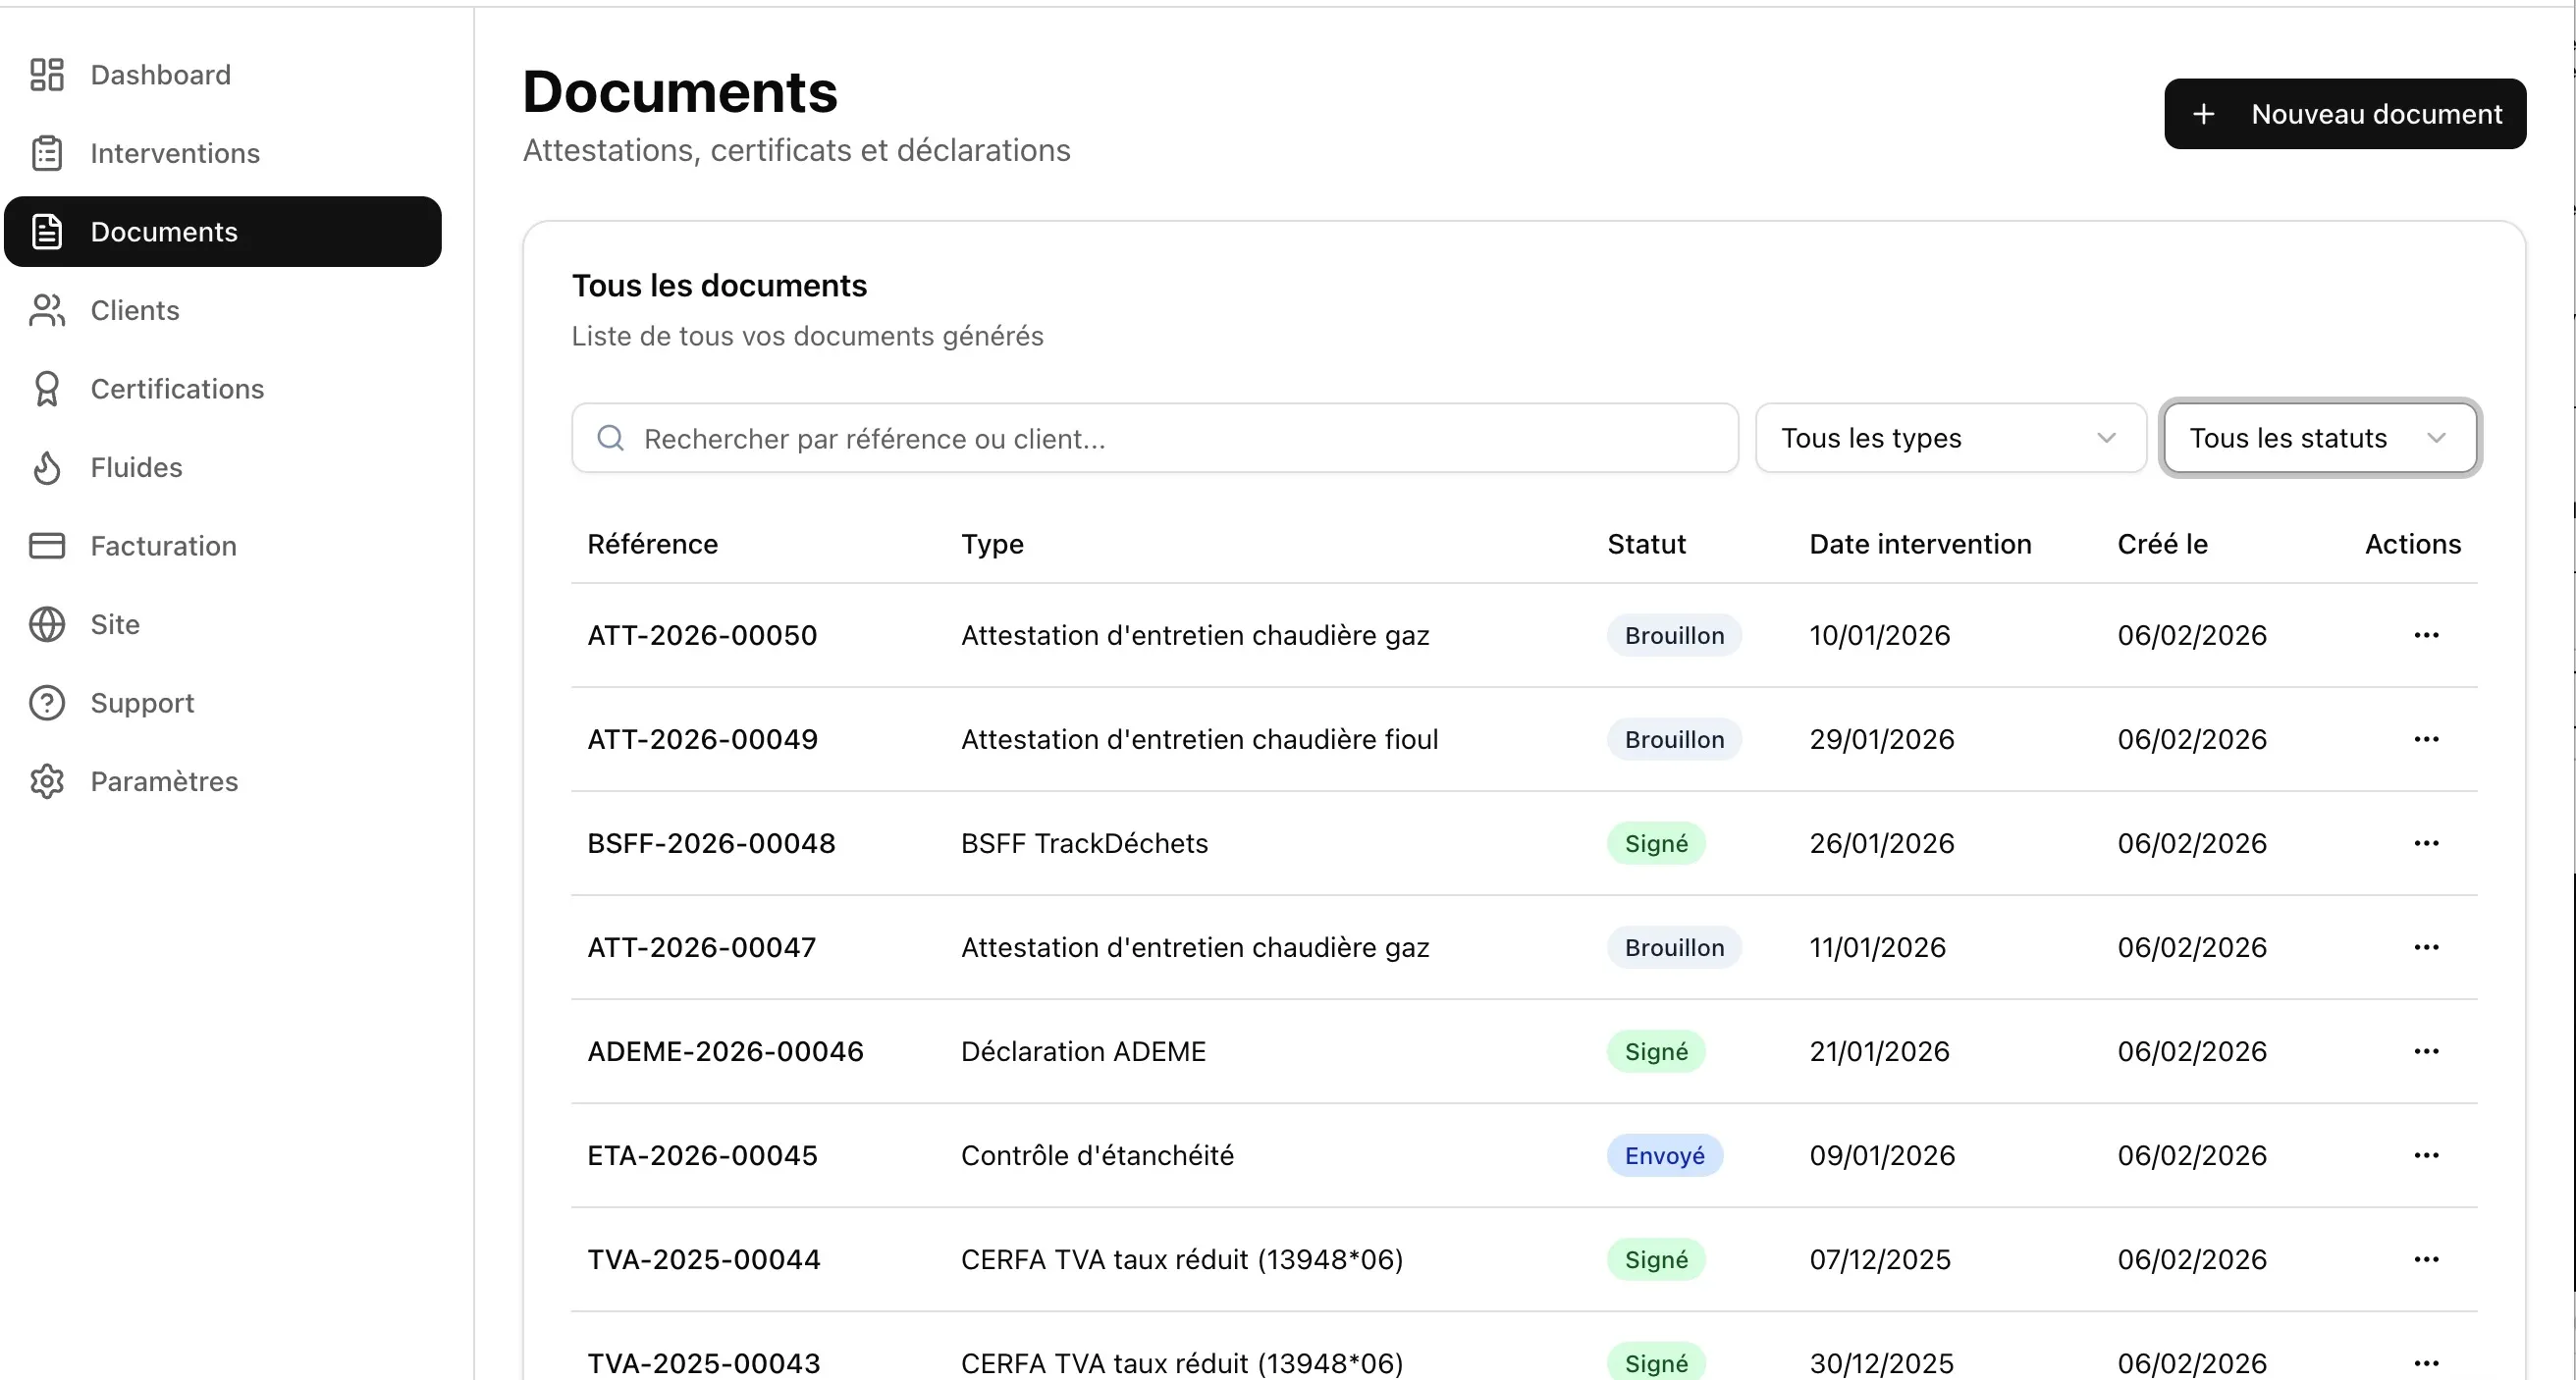The height and width of the screenshot is (1380, 2576).
Task: Click the Documents file icon
Action: pyautogui.click(x=45, y=231)
